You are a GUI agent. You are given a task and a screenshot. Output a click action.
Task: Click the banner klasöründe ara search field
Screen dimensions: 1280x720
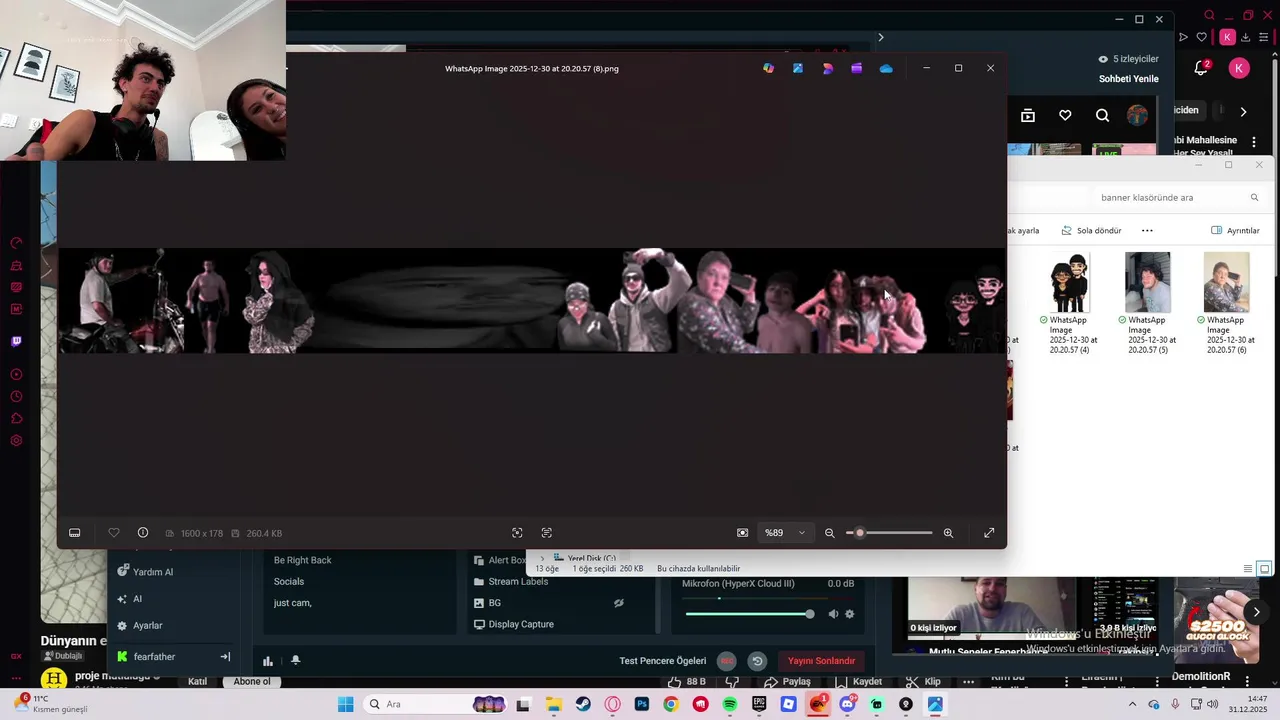click(1180, 197)
